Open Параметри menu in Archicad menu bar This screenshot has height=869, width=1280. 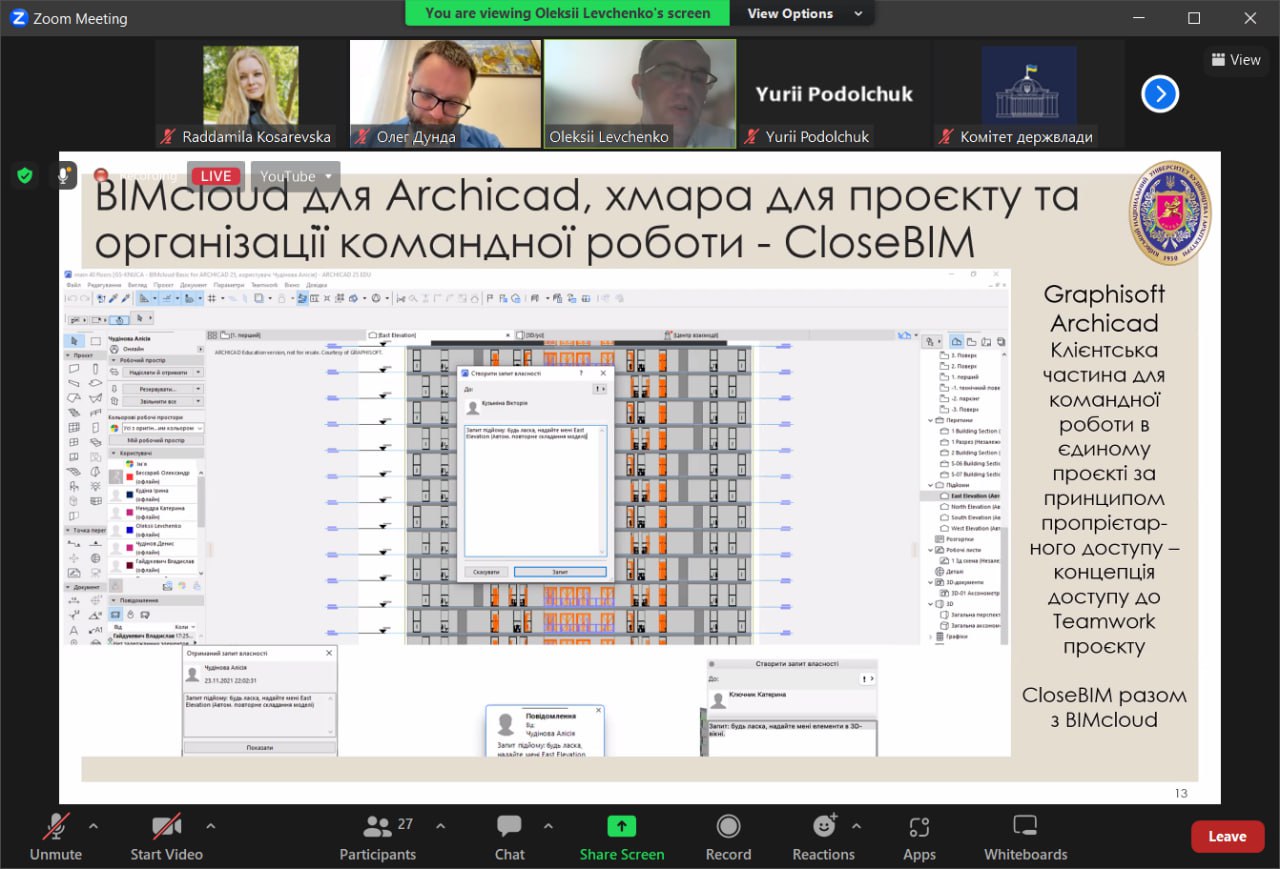click(228, 285)
